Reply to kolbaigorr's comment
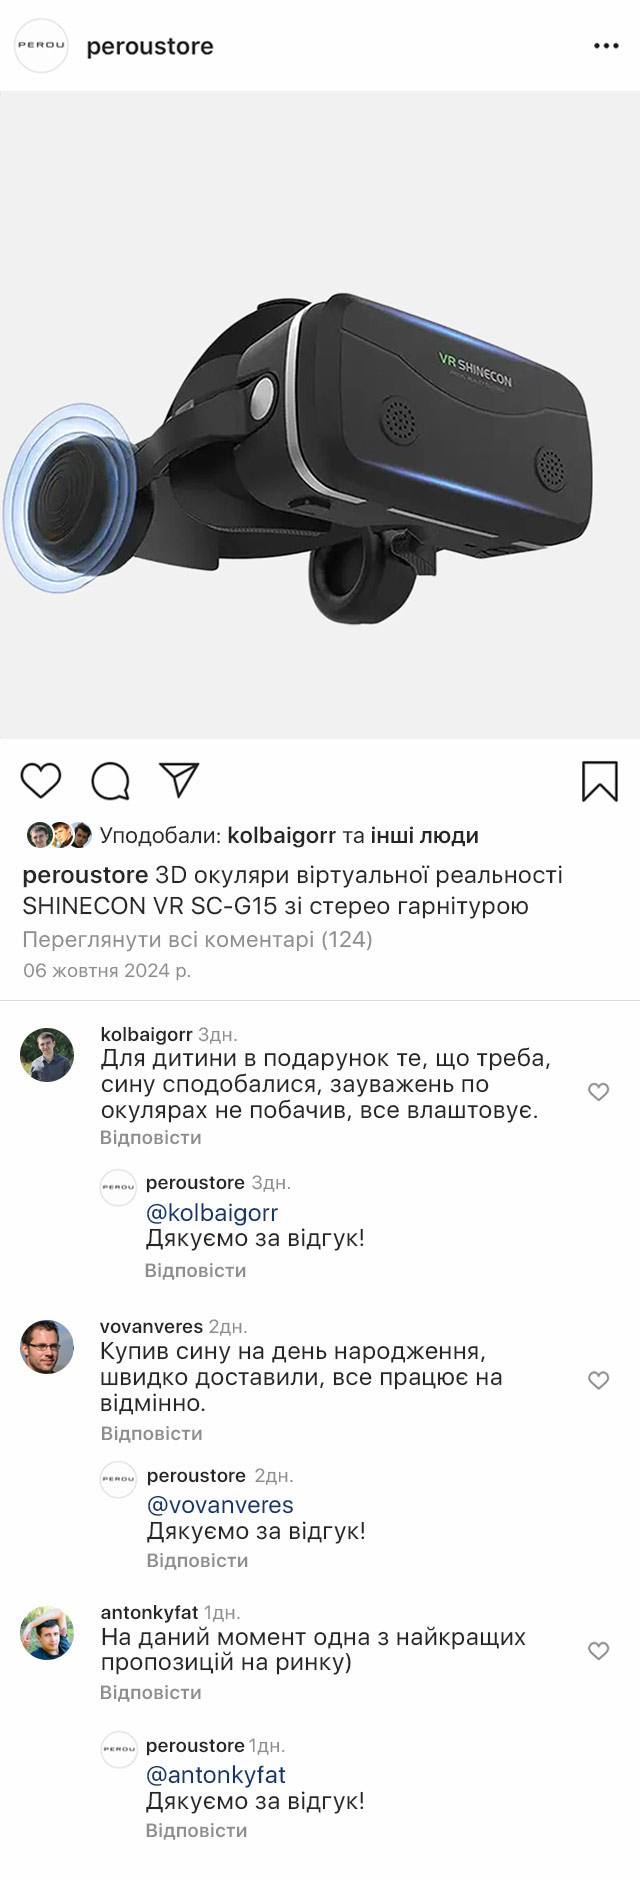This screenshot has width=640, height=1881. click(151, 1137)
